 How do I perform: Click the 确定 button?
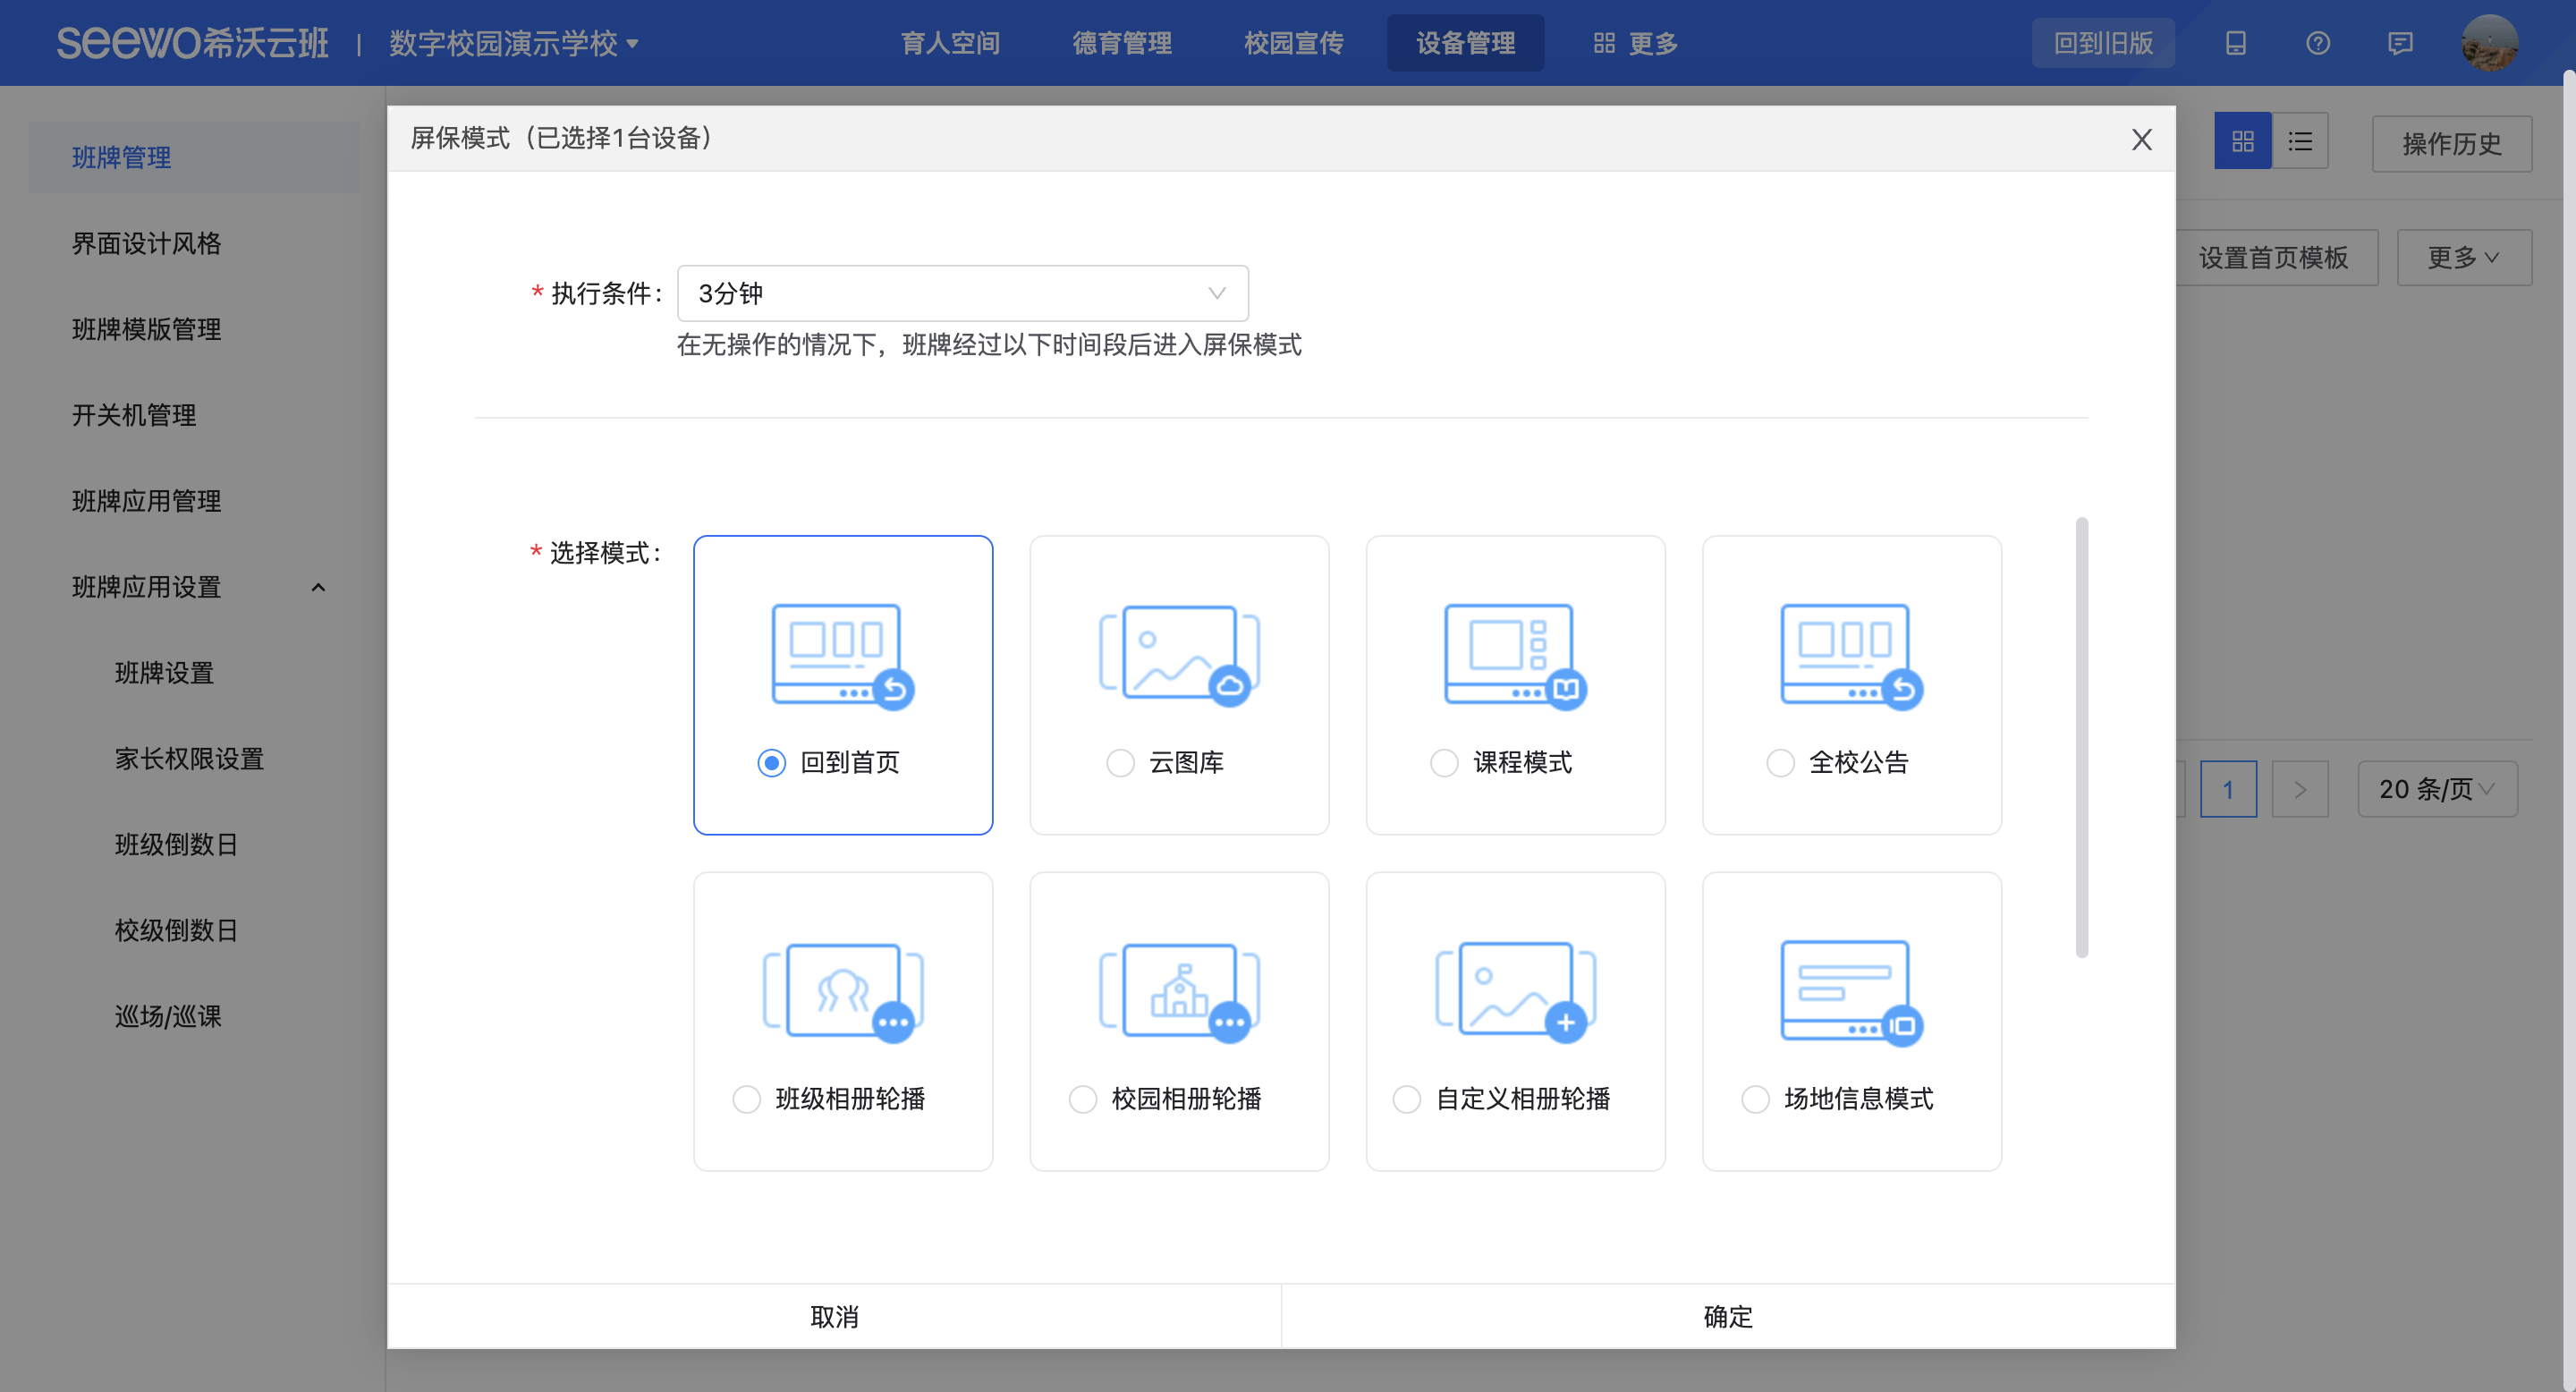pyautogui.click(x=1728, y=1317)
